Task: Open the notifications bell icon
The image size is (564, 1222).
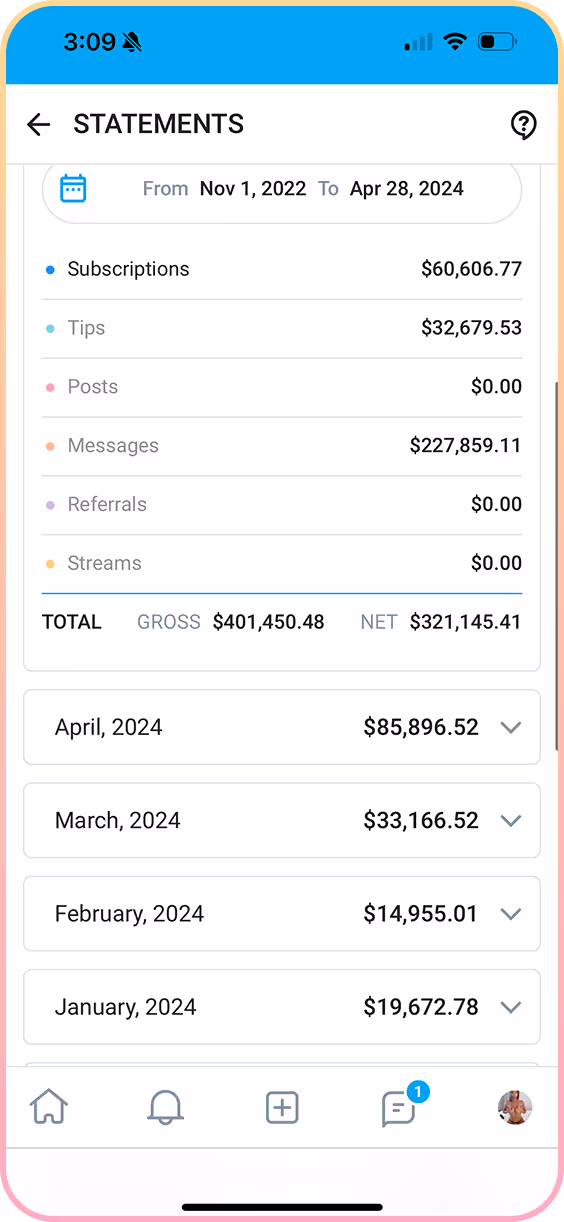Action: (165, 1107)
